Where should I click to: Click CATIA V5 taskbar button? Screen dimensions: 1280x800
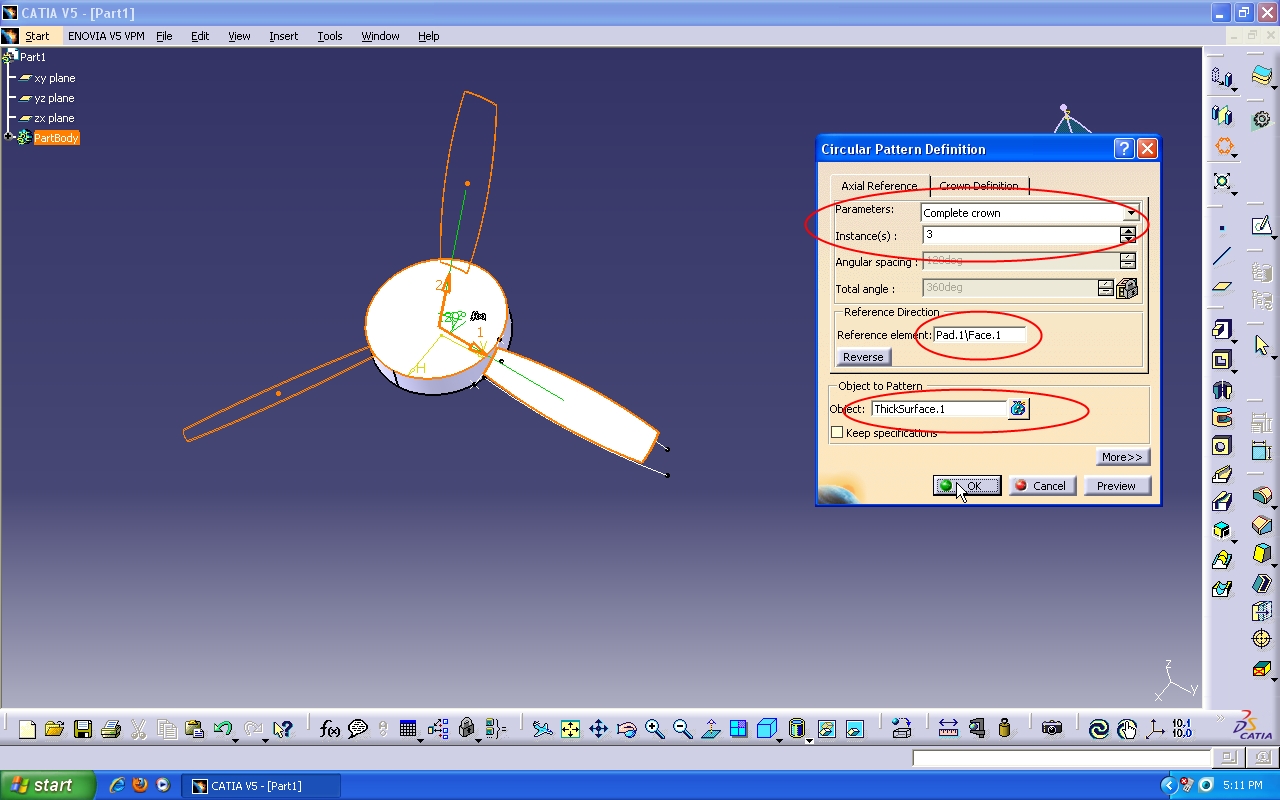pyautogui.click(x=262, y=786)
